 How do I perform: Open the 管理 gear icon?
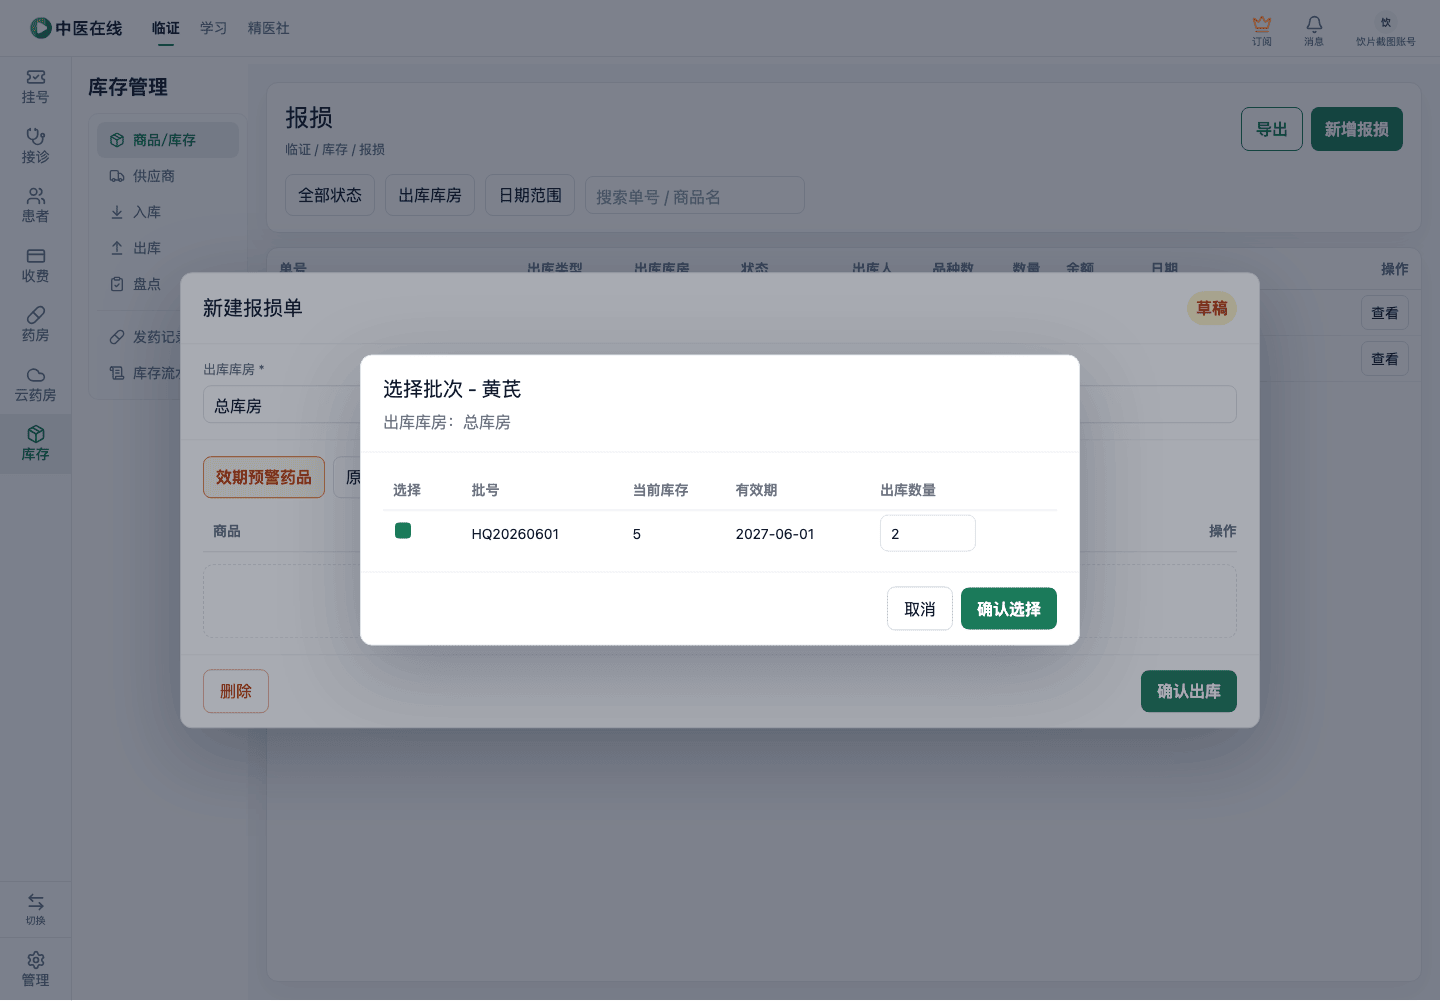(x=36, y=960)
